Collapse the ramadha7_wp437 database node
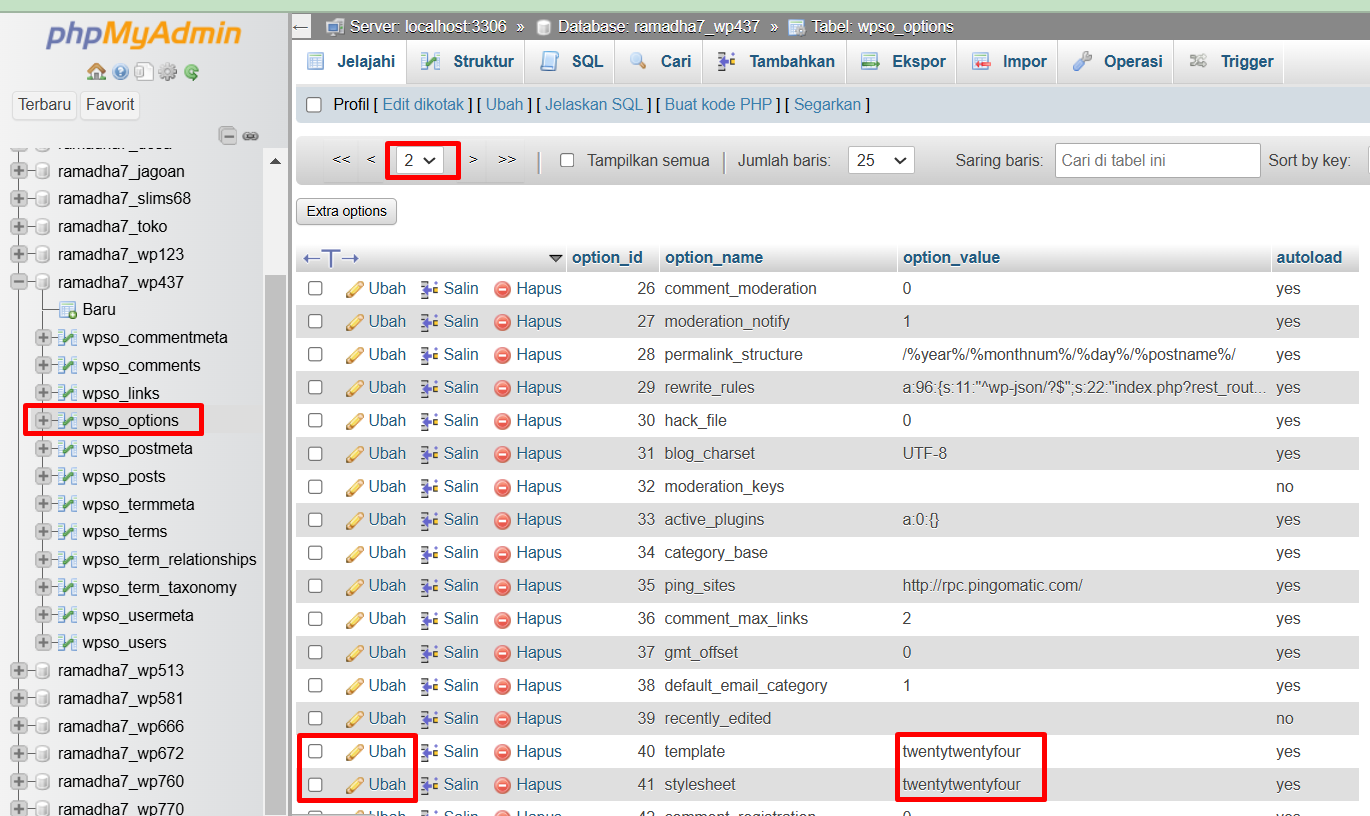This screenshot has height=816, width=1370. point(18,283)
